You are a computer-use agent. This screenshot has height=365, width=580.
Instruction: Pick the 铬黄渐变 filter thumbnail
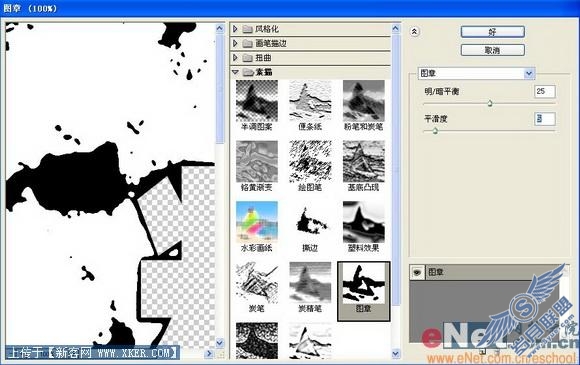pos(257,161)
